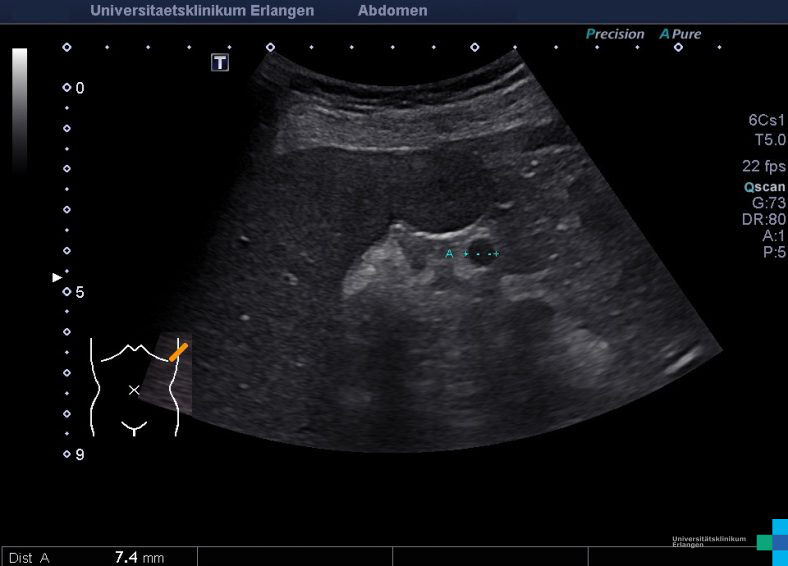
Task: Toggle the Qscan setting
Action: tap(764, 186)
